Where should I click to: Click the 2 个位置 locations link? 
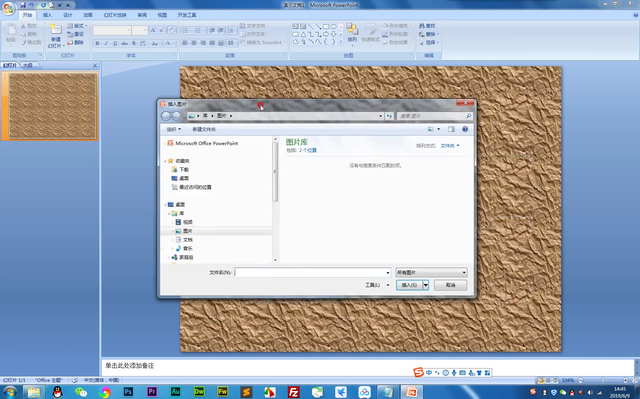(308, 151)
